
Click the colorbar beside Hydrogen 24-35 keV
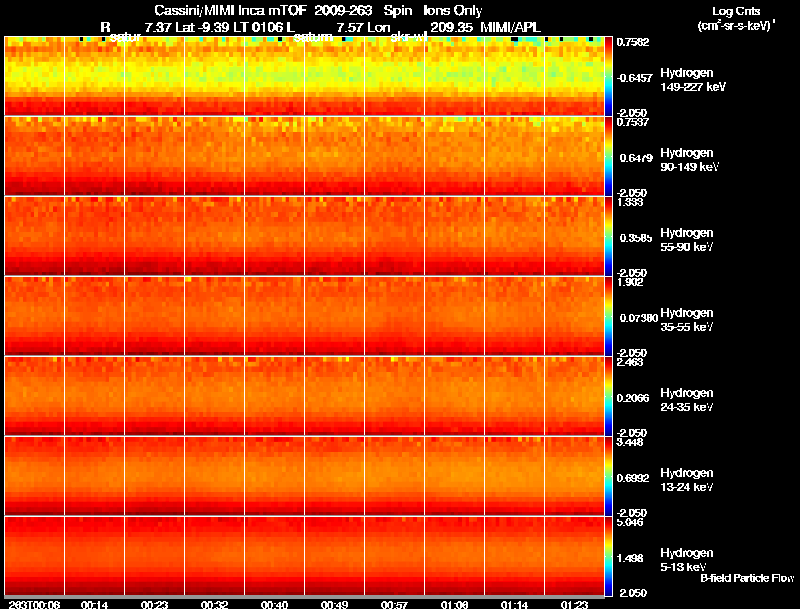(608, 396)
